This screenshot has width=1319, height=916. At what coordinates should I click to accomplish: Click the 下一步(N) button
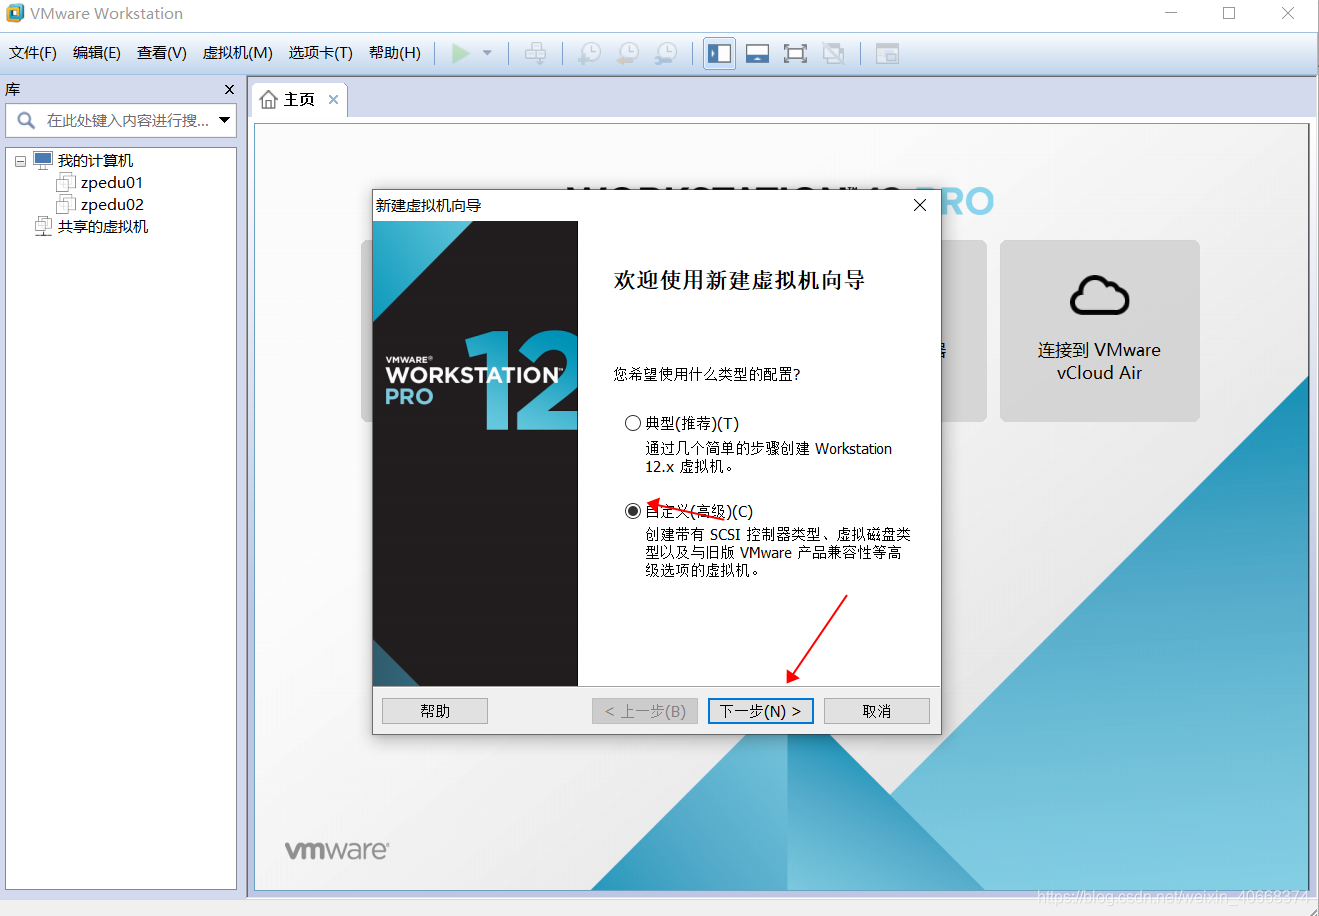pyautogui.click(x=761, y=711)
